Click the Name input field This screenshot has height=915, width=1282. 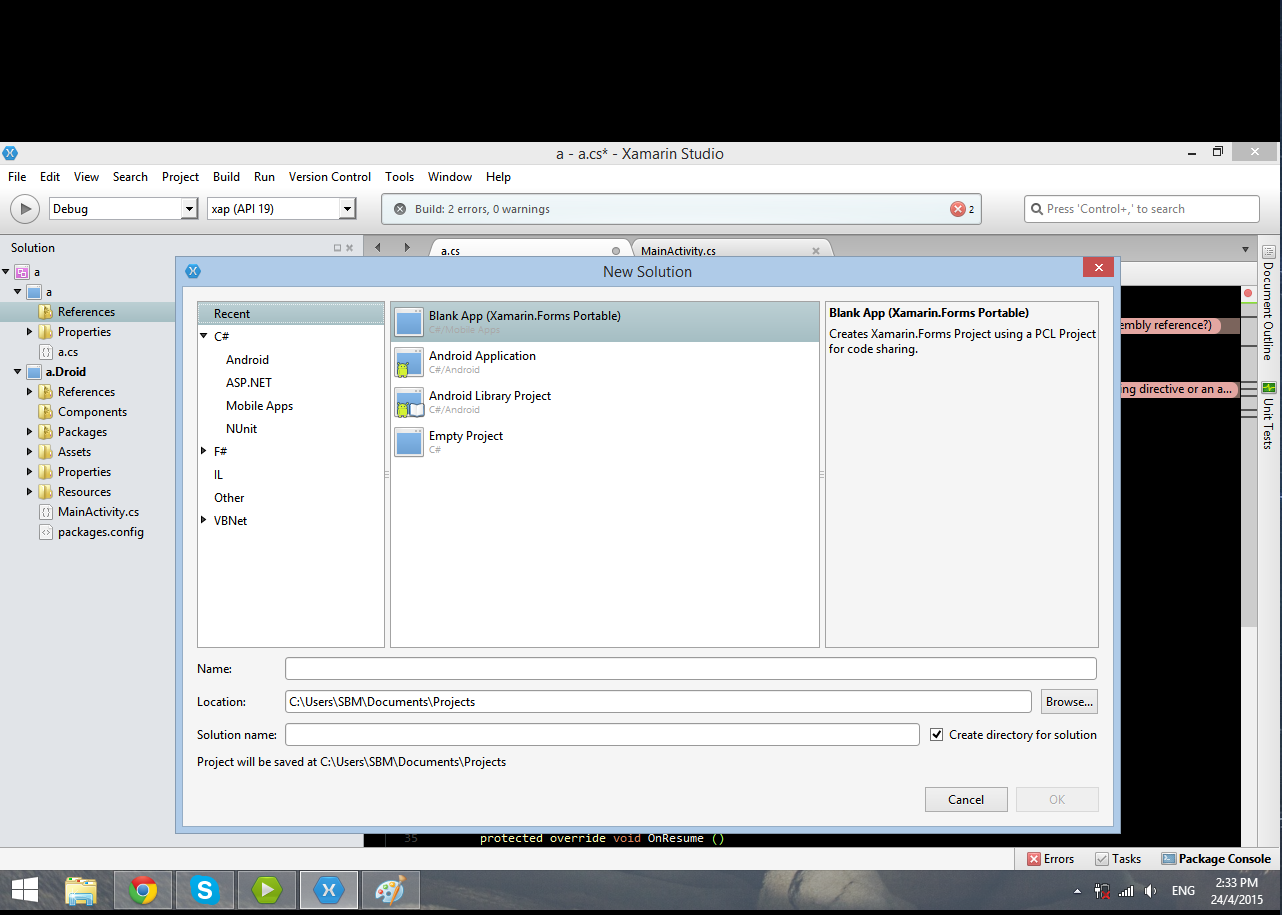(691, 669)
